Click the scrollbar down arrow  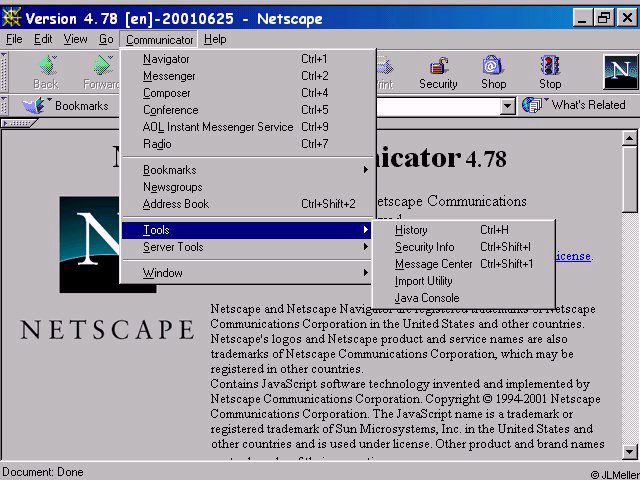(x=629, y=451)
